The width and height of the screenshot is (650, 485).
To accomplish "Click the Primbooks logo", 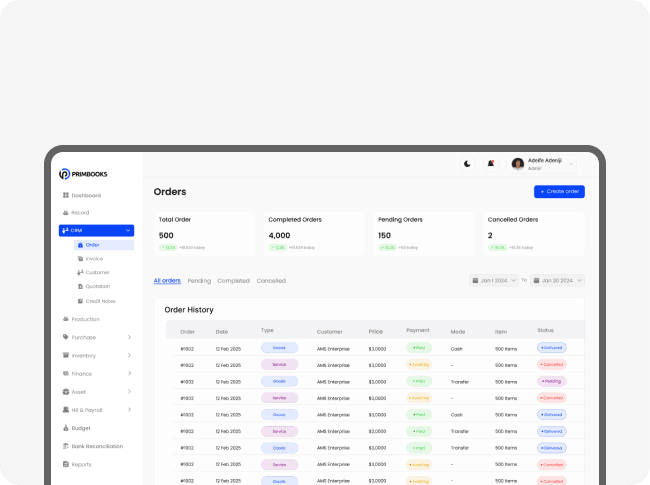I will [x=83, y=174].
